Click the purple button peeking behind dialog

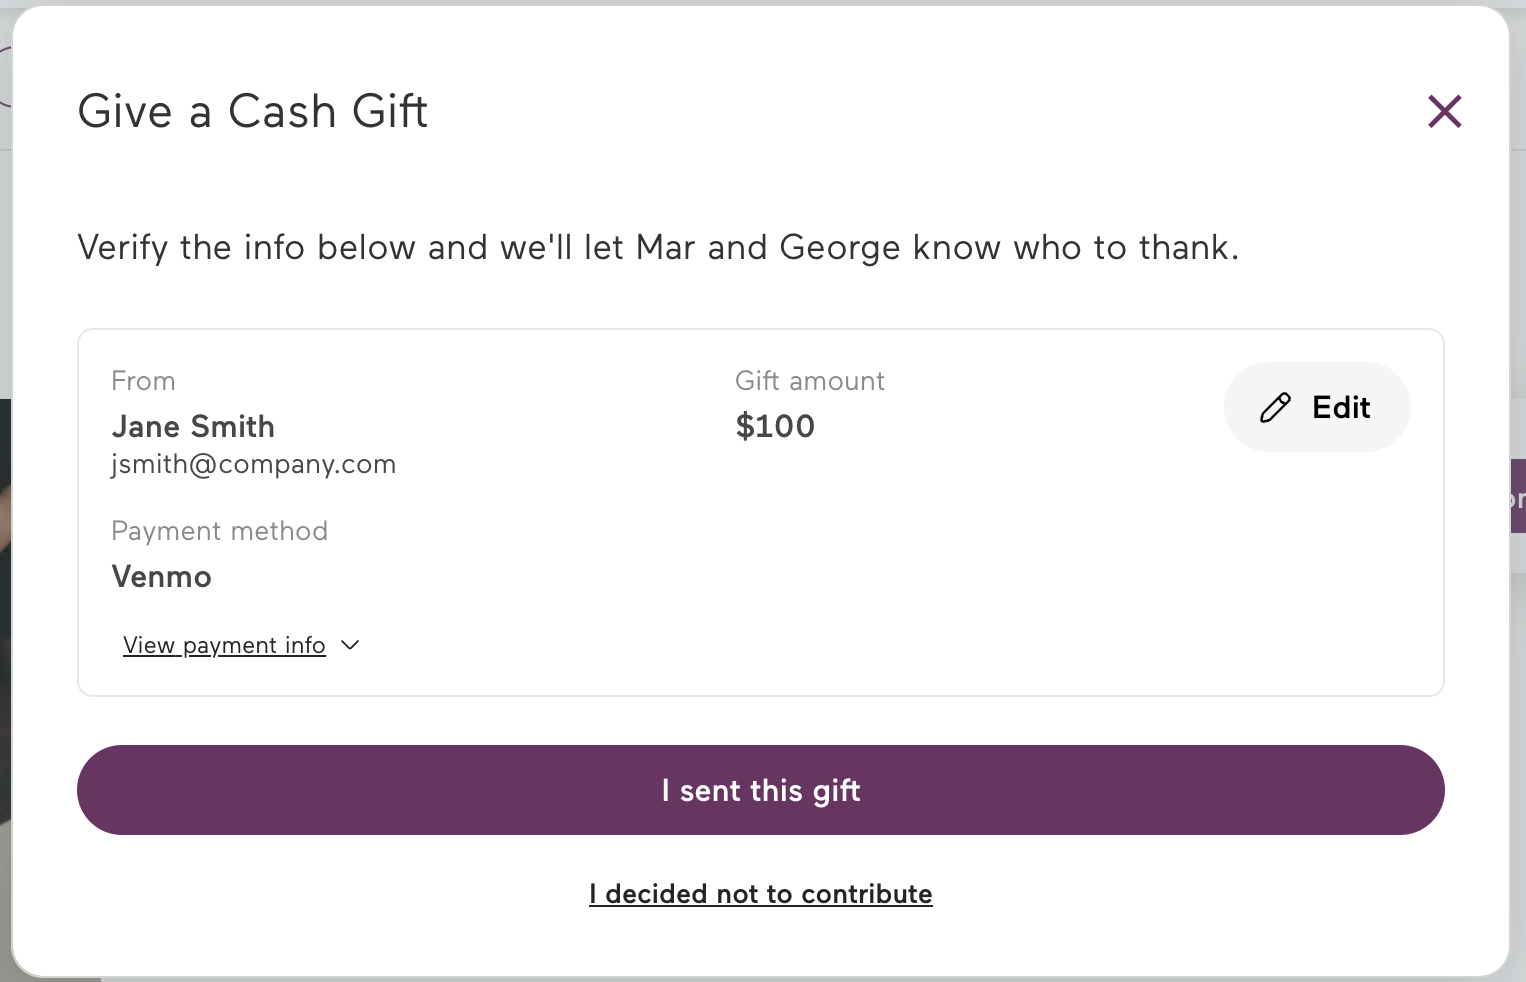click(x=1518, y=496)
